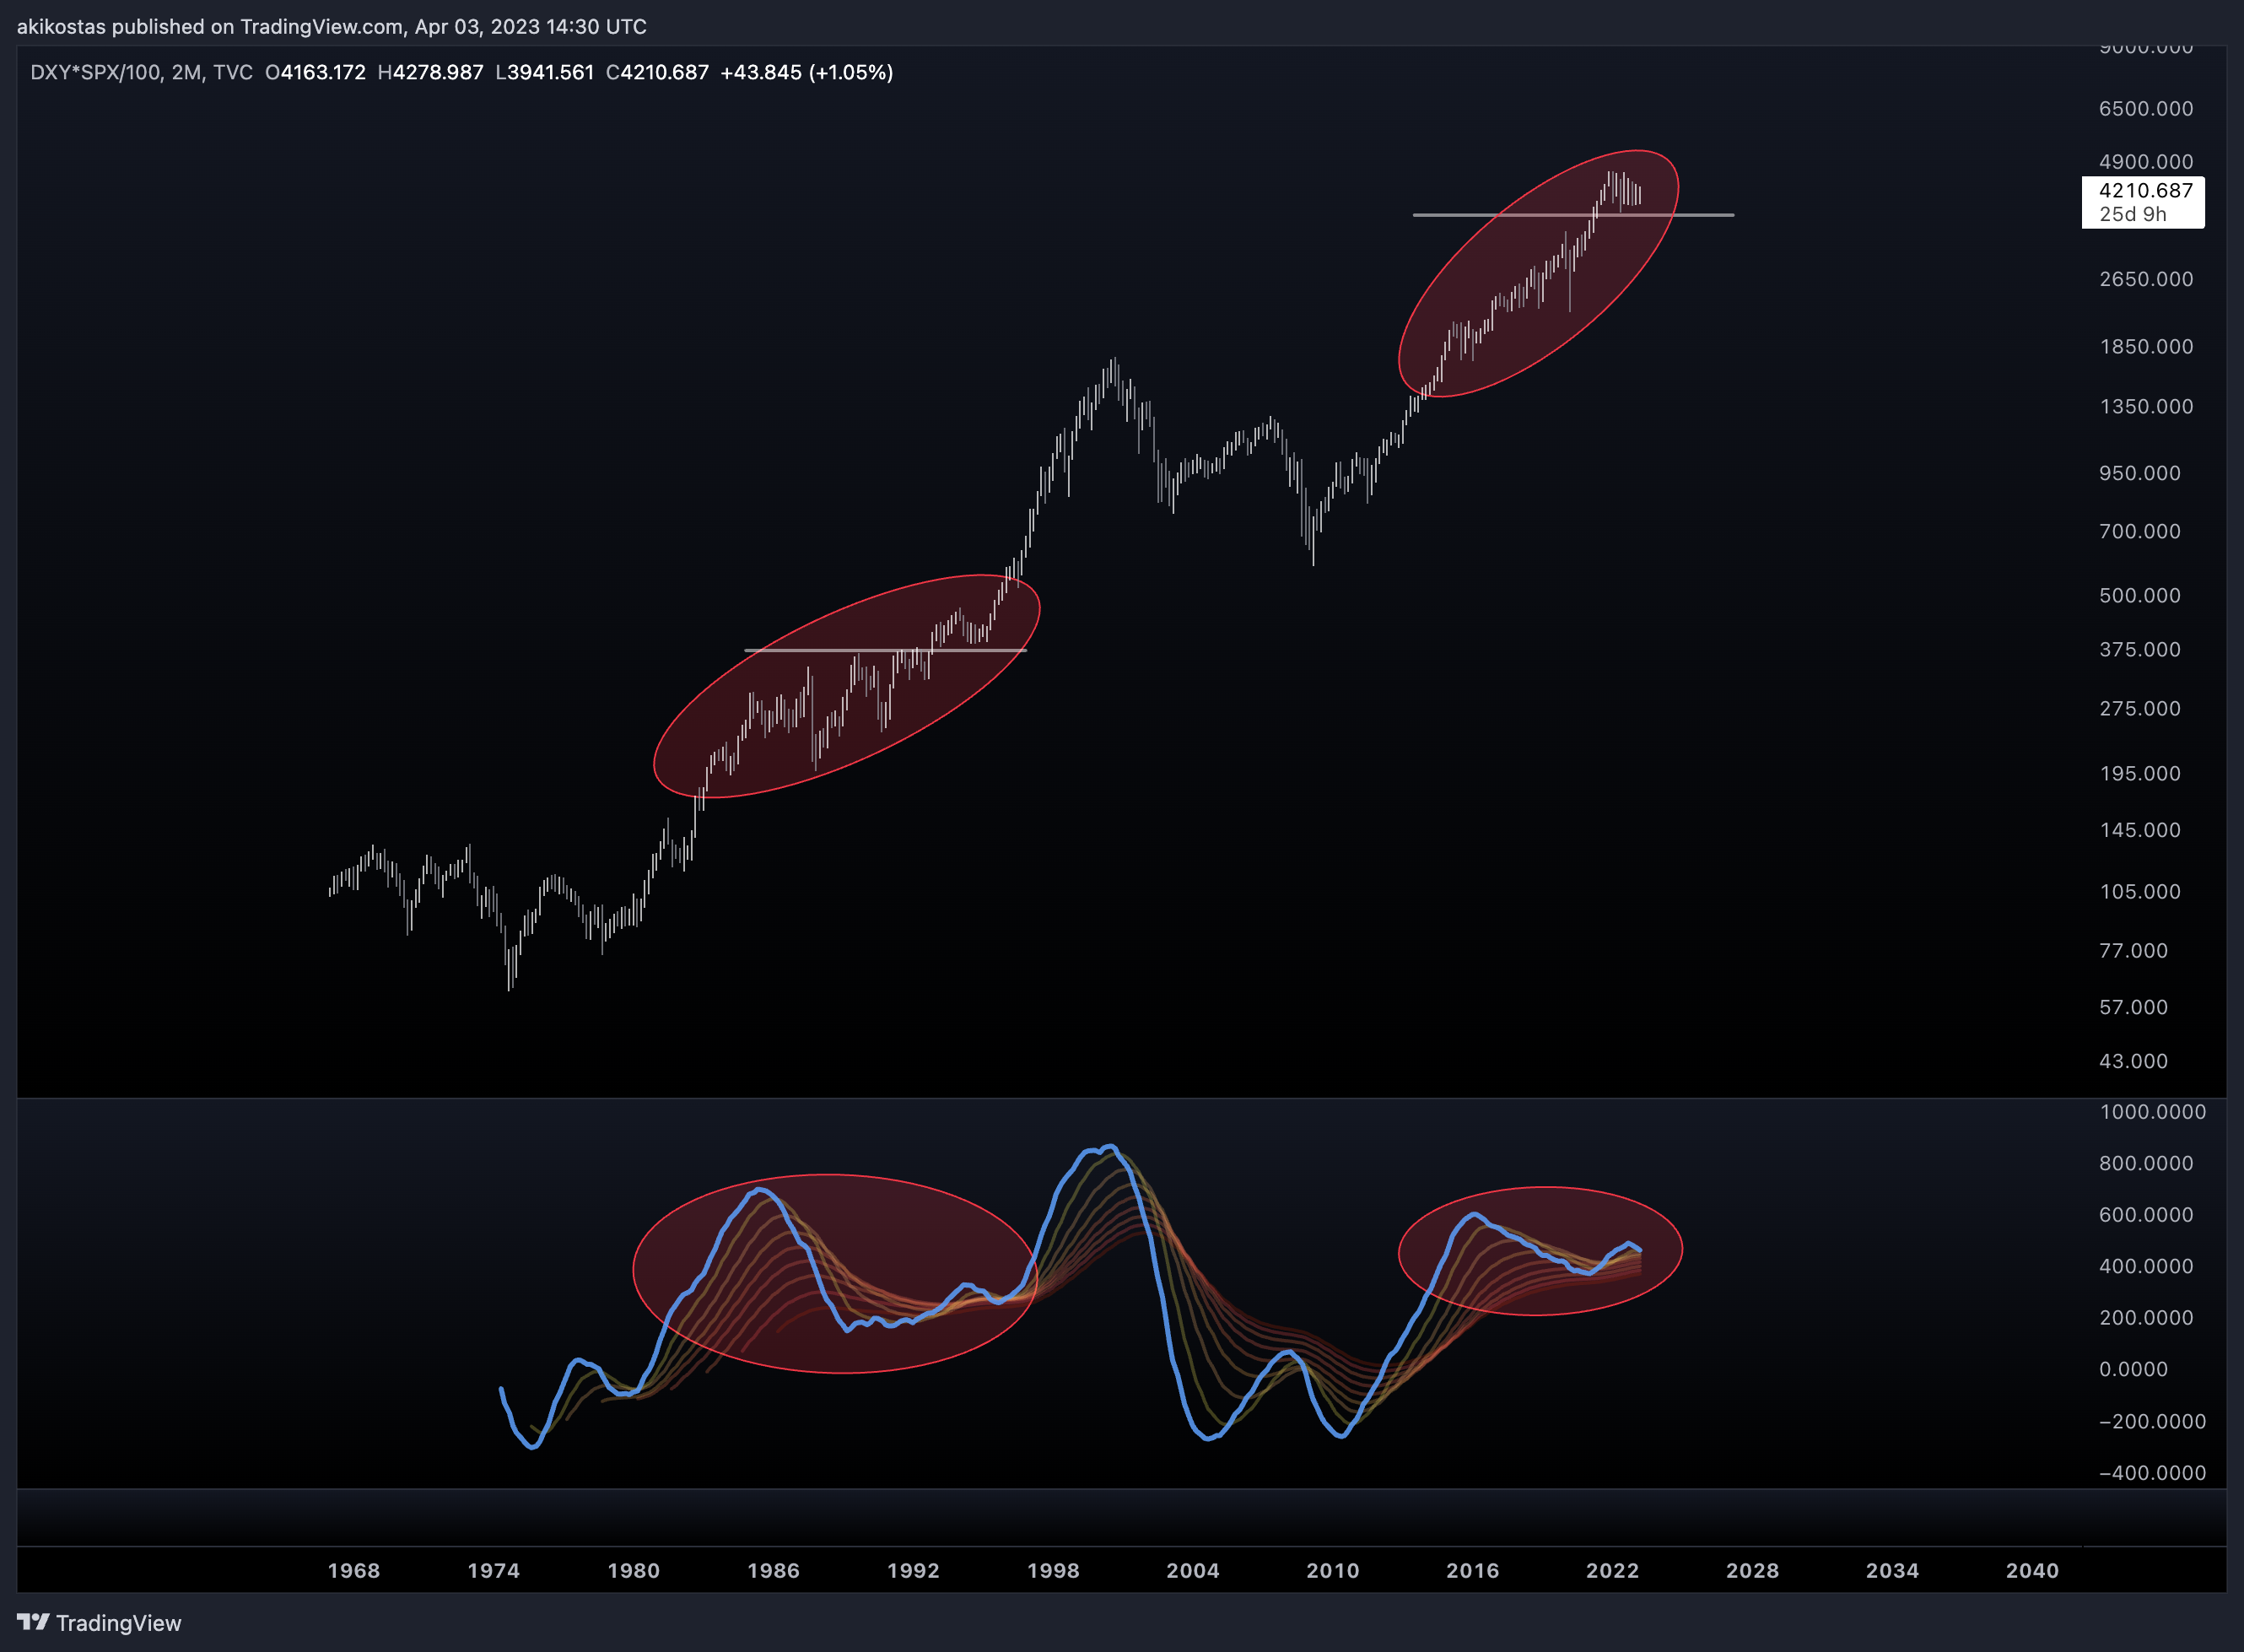Click the change value +43.845 (+1.05%)
The width and height of the screenshot is (2244, 1652).
[806, 72]
